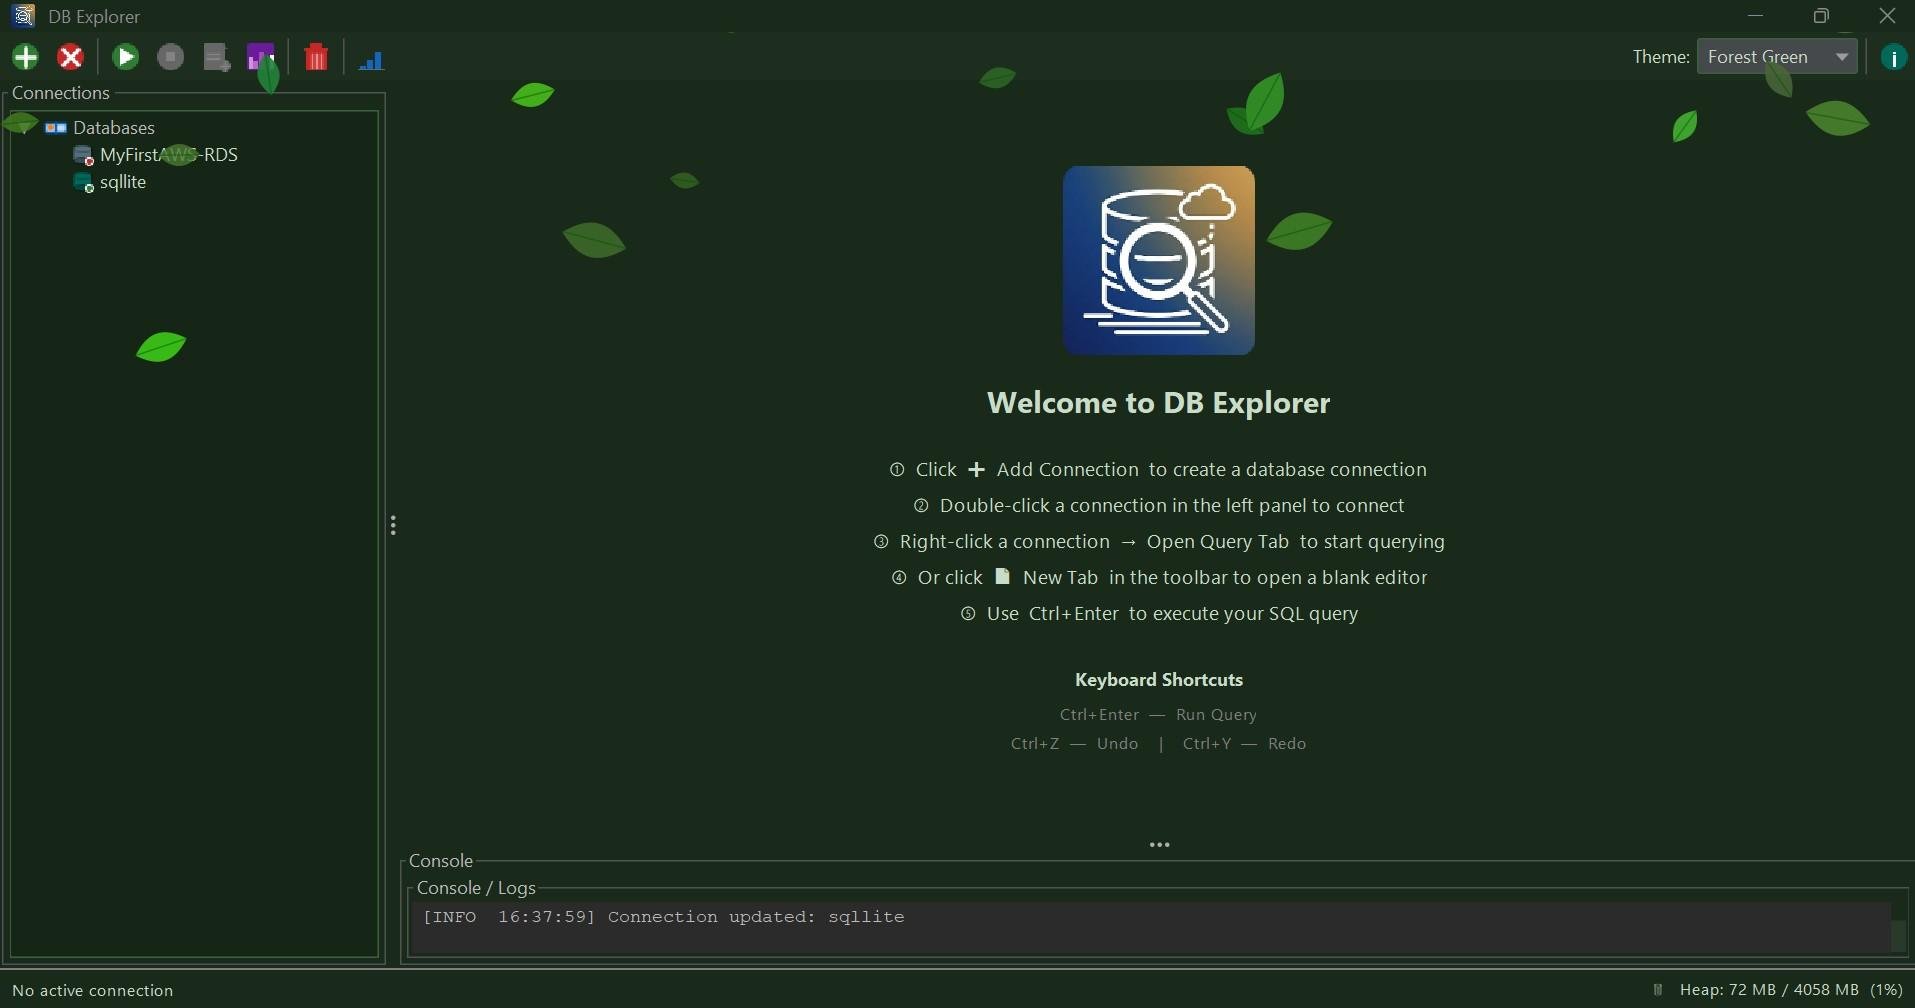Click the "Add Connection to create a database connection" line
Viewport: 1915px width, 1008px height.
coord(1159,470)
